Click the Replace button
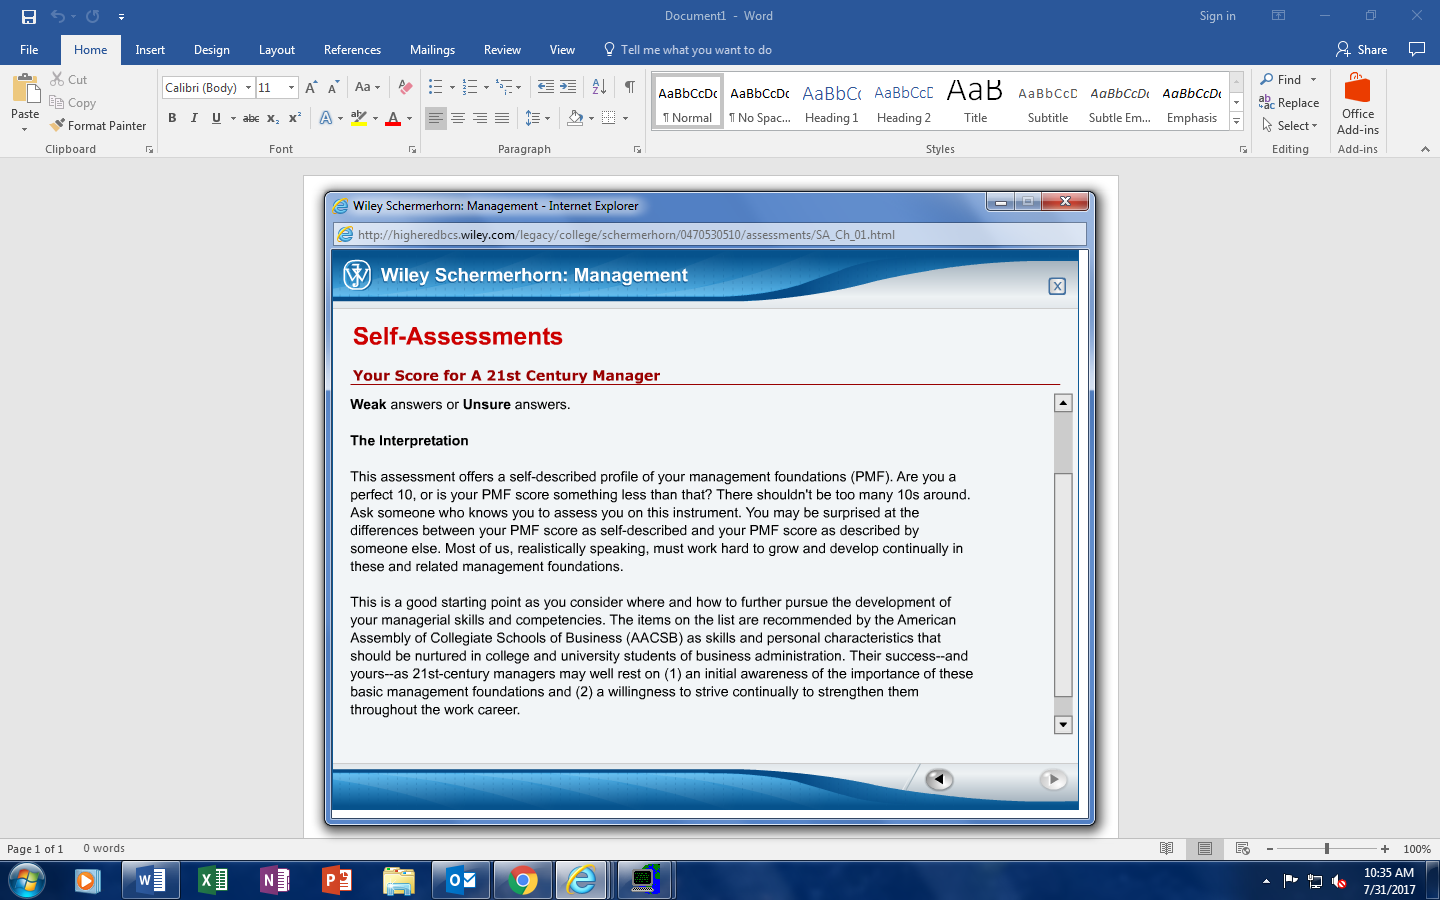Viewport: 1440px width, 900px height. click(x=1289, y=103)
